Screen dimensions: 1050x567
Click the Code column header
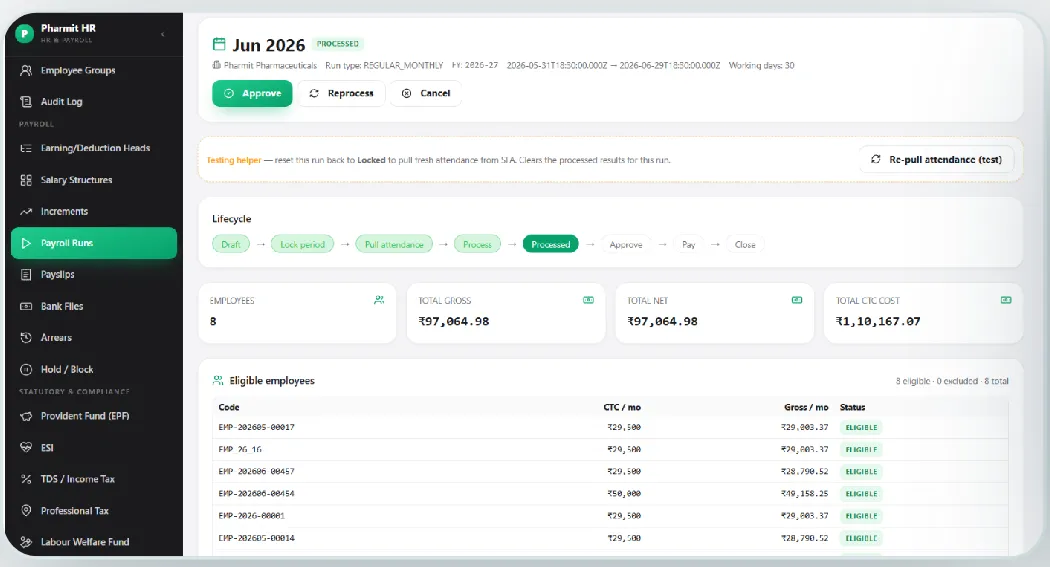[x=228, y=407]
